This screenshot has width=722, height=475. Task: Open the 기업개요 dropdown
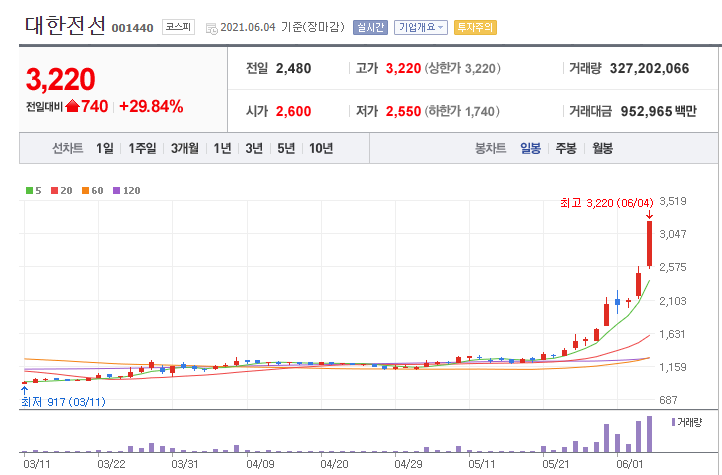tap(421, 28)
